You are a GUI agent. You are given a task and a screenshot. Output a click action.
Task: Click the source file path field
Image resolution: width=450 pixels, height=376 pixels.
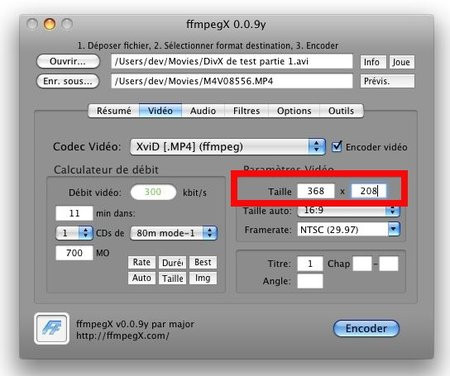tap(232, 61)
